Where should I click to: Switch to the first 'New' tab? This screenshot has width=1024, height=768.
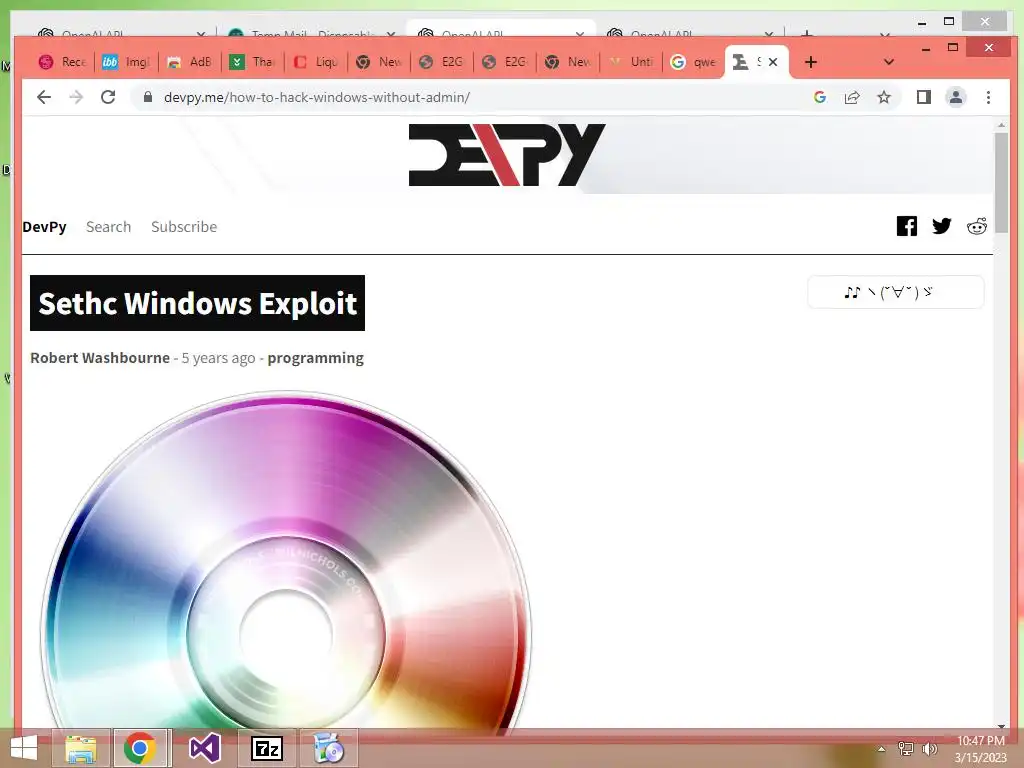(x=379, y=62)
